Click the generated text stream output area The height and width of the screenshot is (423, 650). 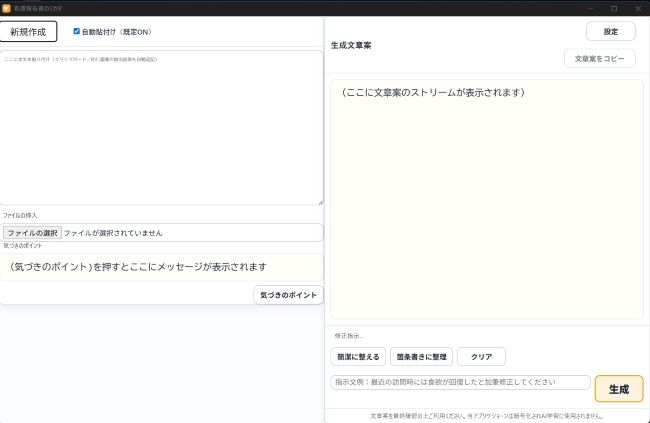tap(487, 199)
